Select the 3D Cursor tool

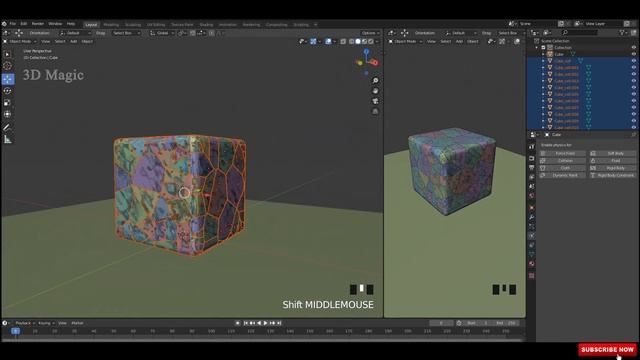pos(7,66)
